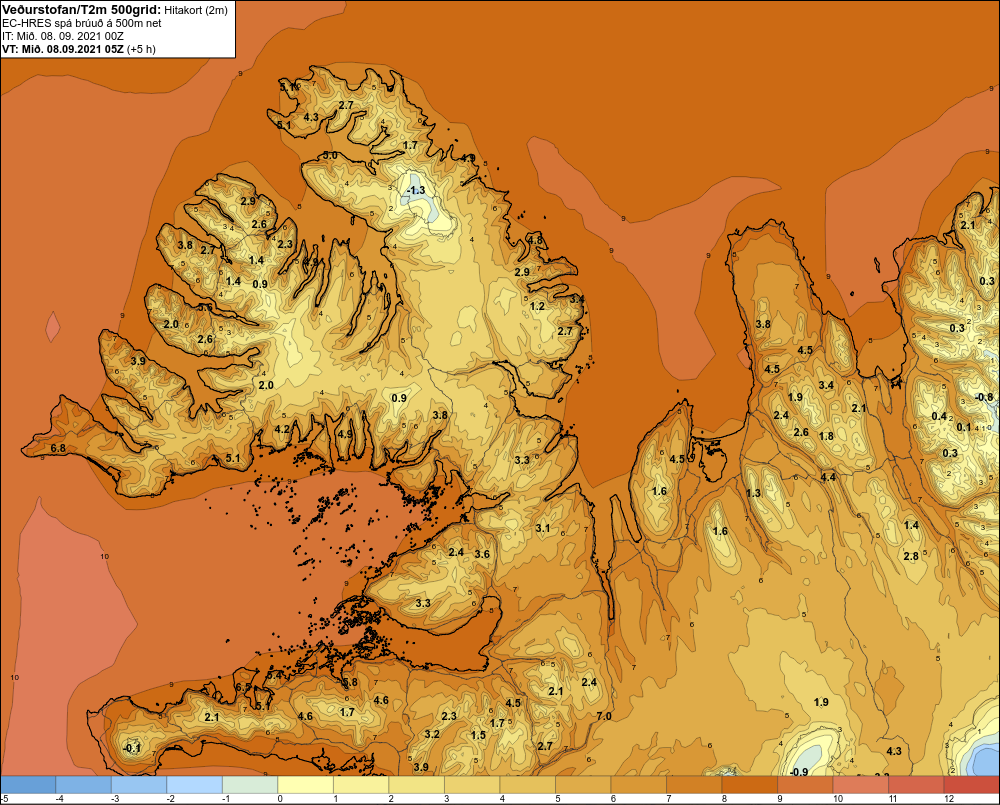Click the '-0.8' temperature value
Viewport: 1000px width, 805px height.
(985, 397)
